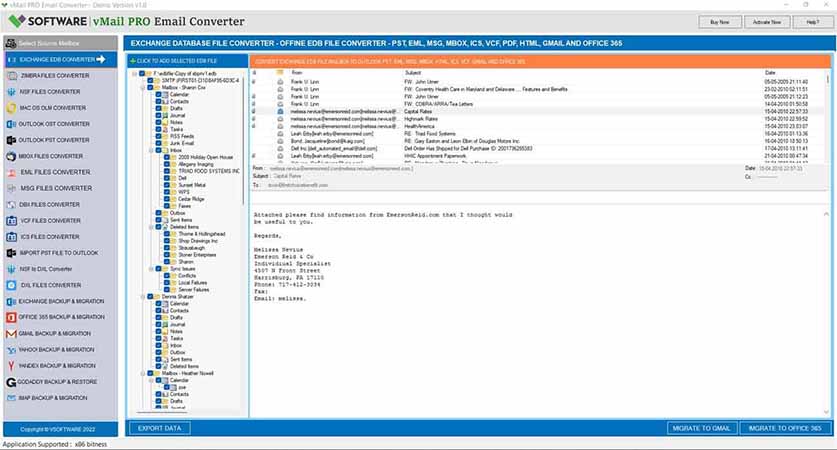The height and width of the screenshot is (450, 837).
Task: Open the Help? button
Action: point(812,22)
